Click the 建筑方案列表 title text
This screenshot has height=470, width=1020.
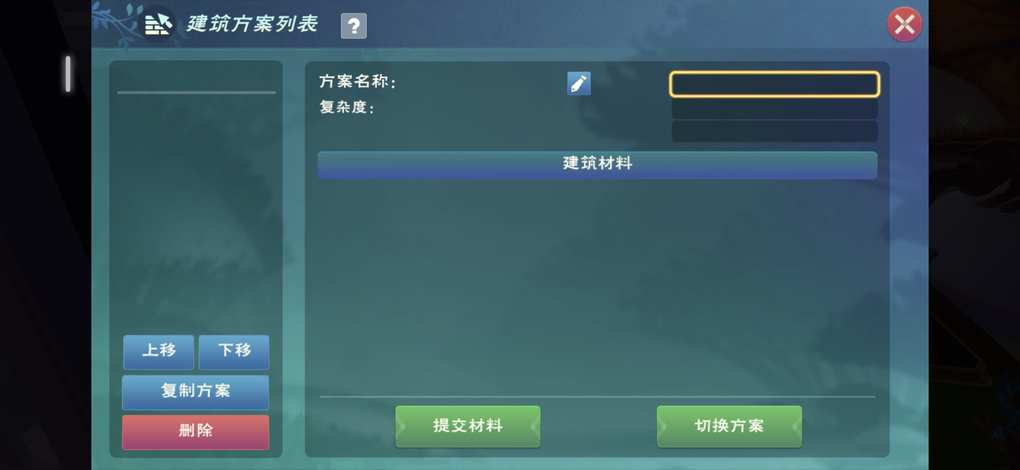click(252, 25)
